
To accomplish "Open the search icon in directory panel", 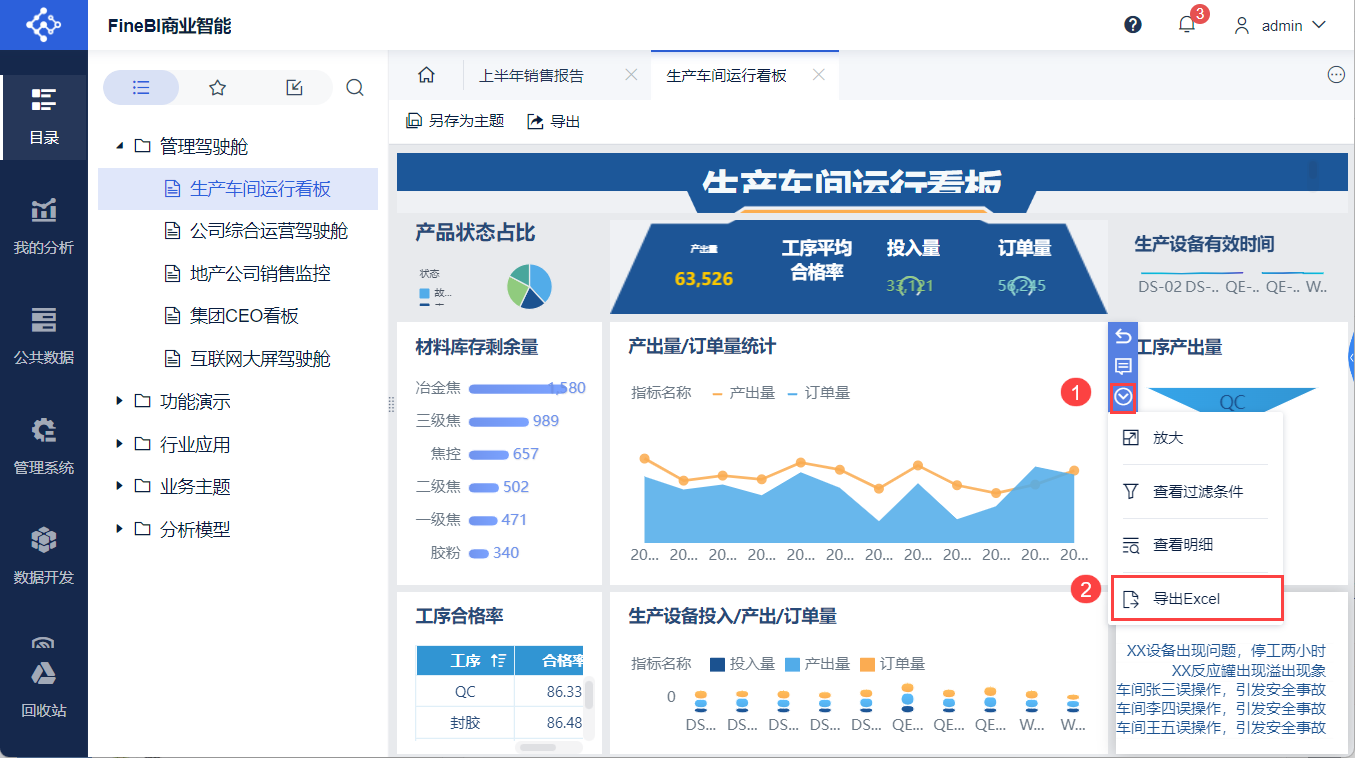I will click(354, 88).
